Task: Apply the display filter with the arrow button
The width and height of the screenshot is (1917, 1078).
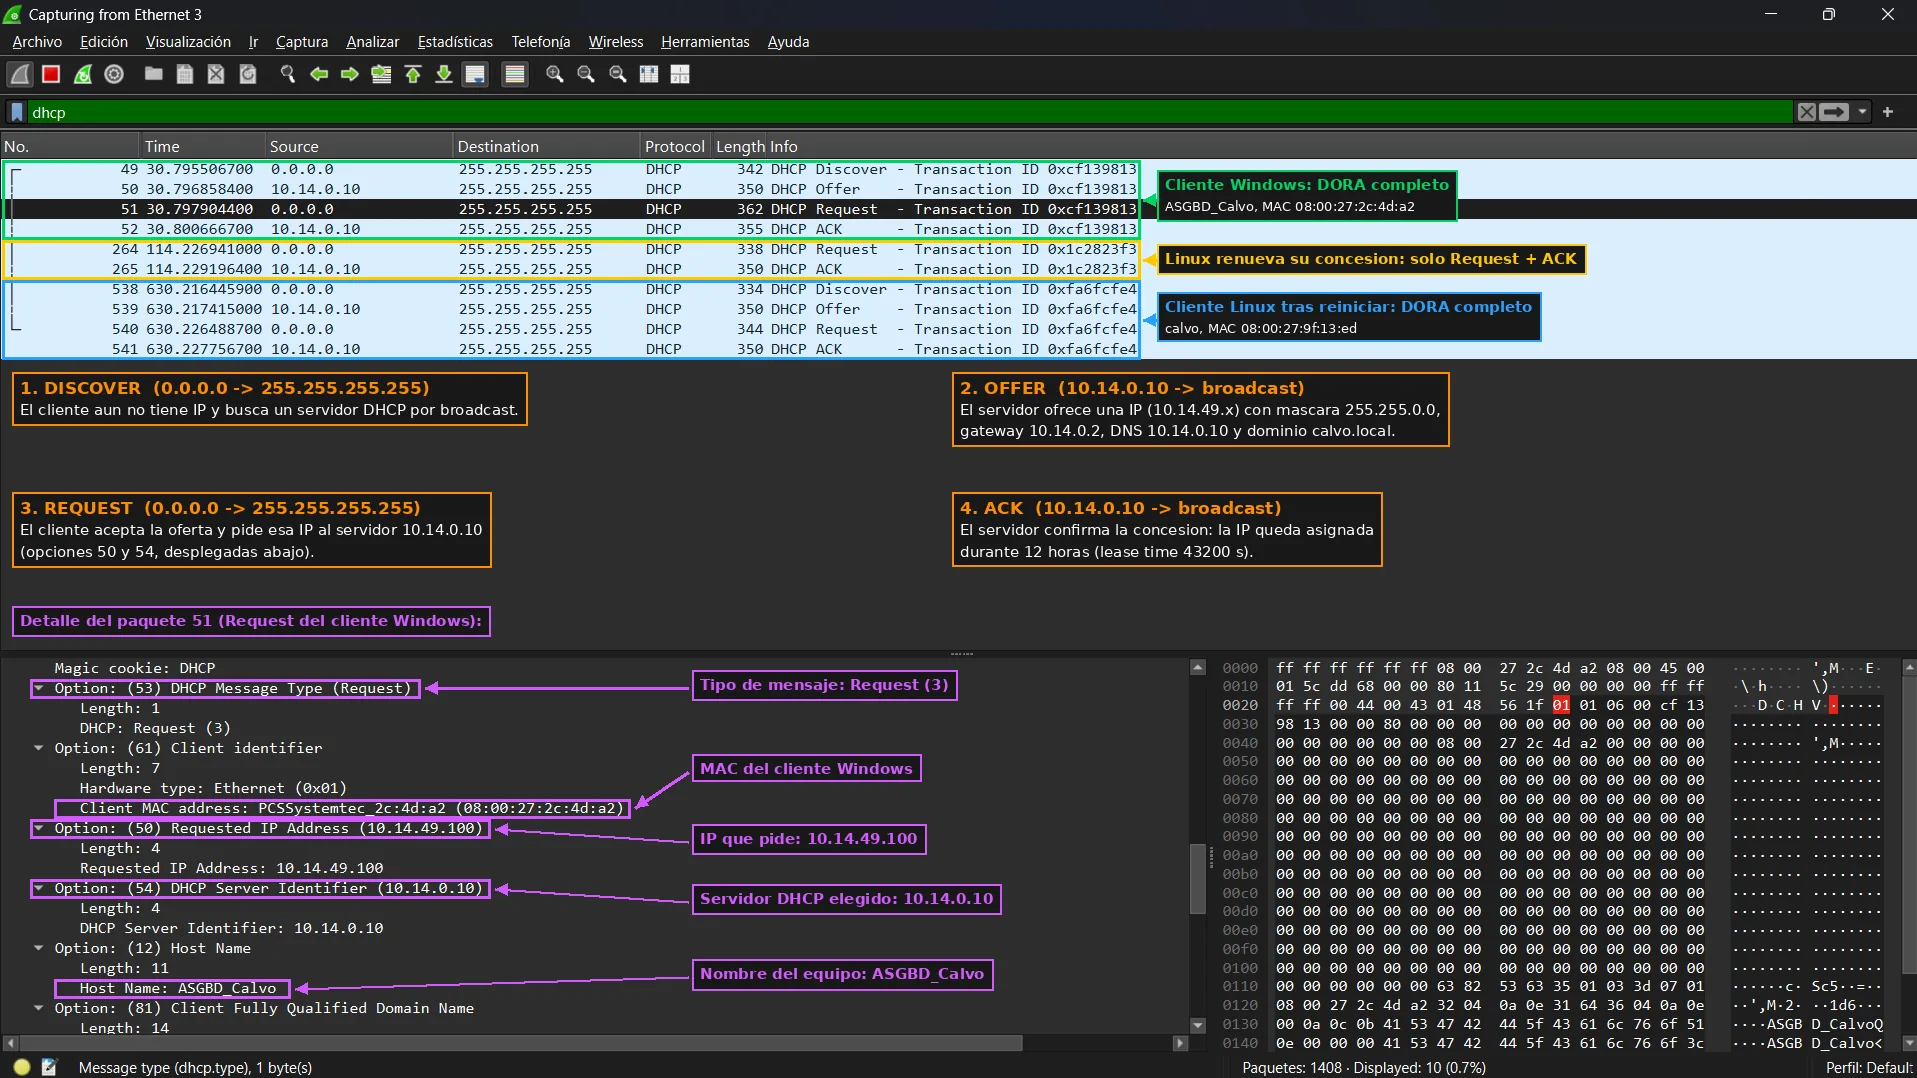Action: tap(1834, 112)
